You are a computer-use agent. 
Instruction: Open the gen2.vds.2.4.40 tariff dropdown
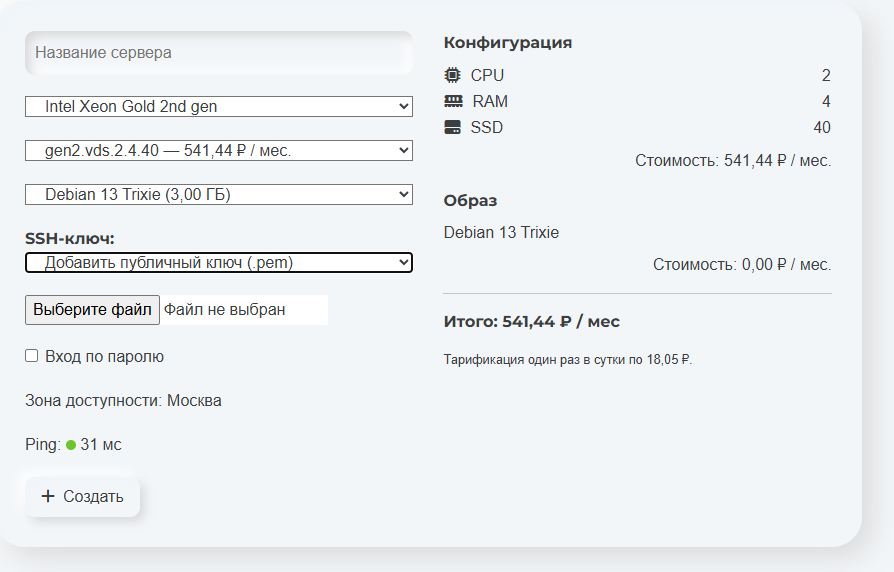click(x=219, y=151)
